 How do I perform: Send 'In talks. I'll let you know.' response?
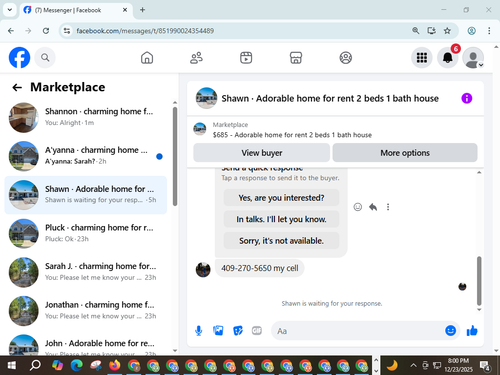[x=281, y=219]
